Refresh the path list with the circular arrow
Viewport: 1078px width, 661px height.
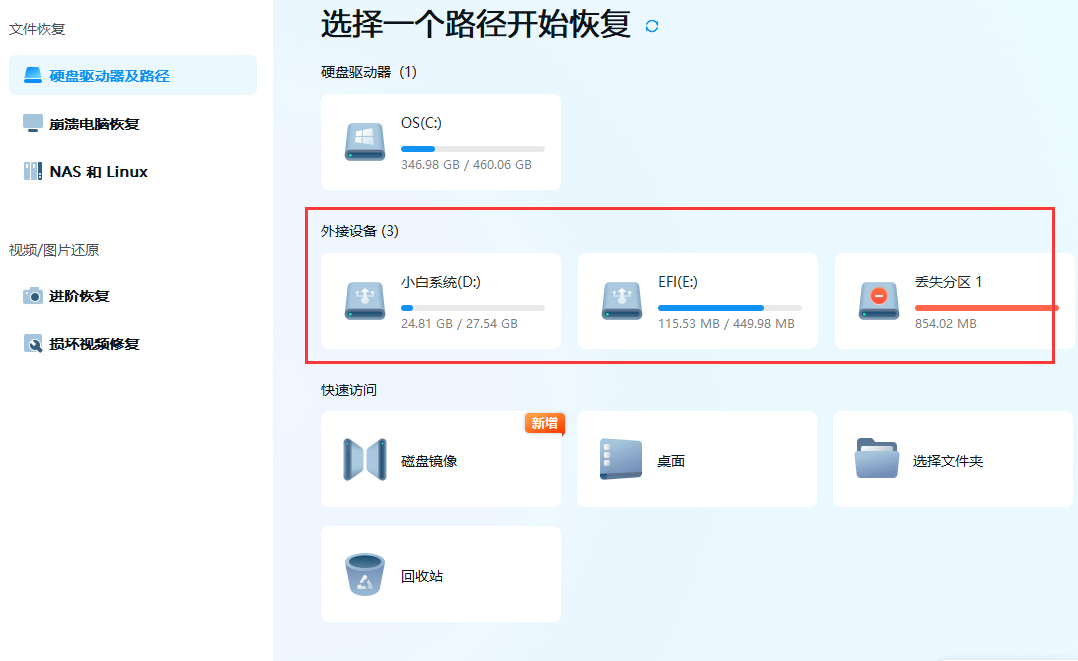pyautogui.click(x=651, y=27)
